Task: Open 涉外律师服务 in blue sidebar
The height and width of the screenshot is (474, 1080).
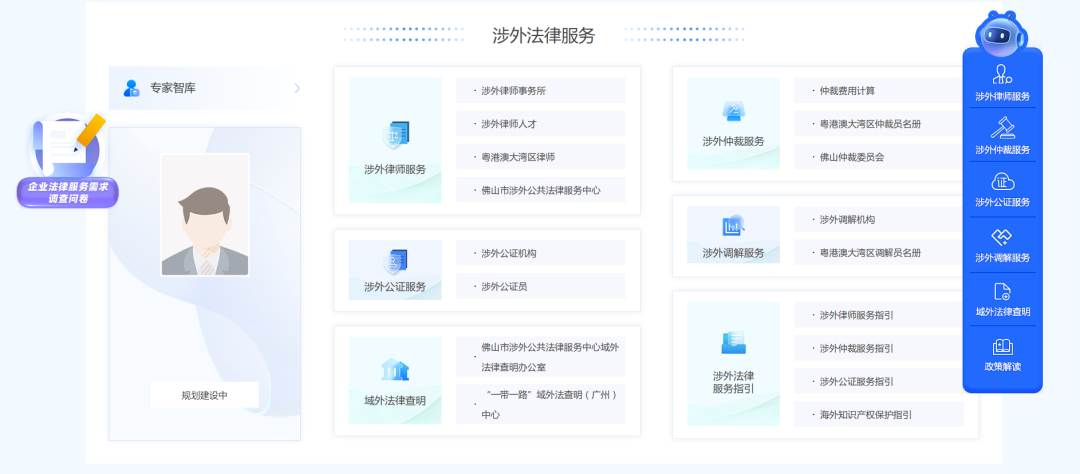Action: (x=1002, y=81)
